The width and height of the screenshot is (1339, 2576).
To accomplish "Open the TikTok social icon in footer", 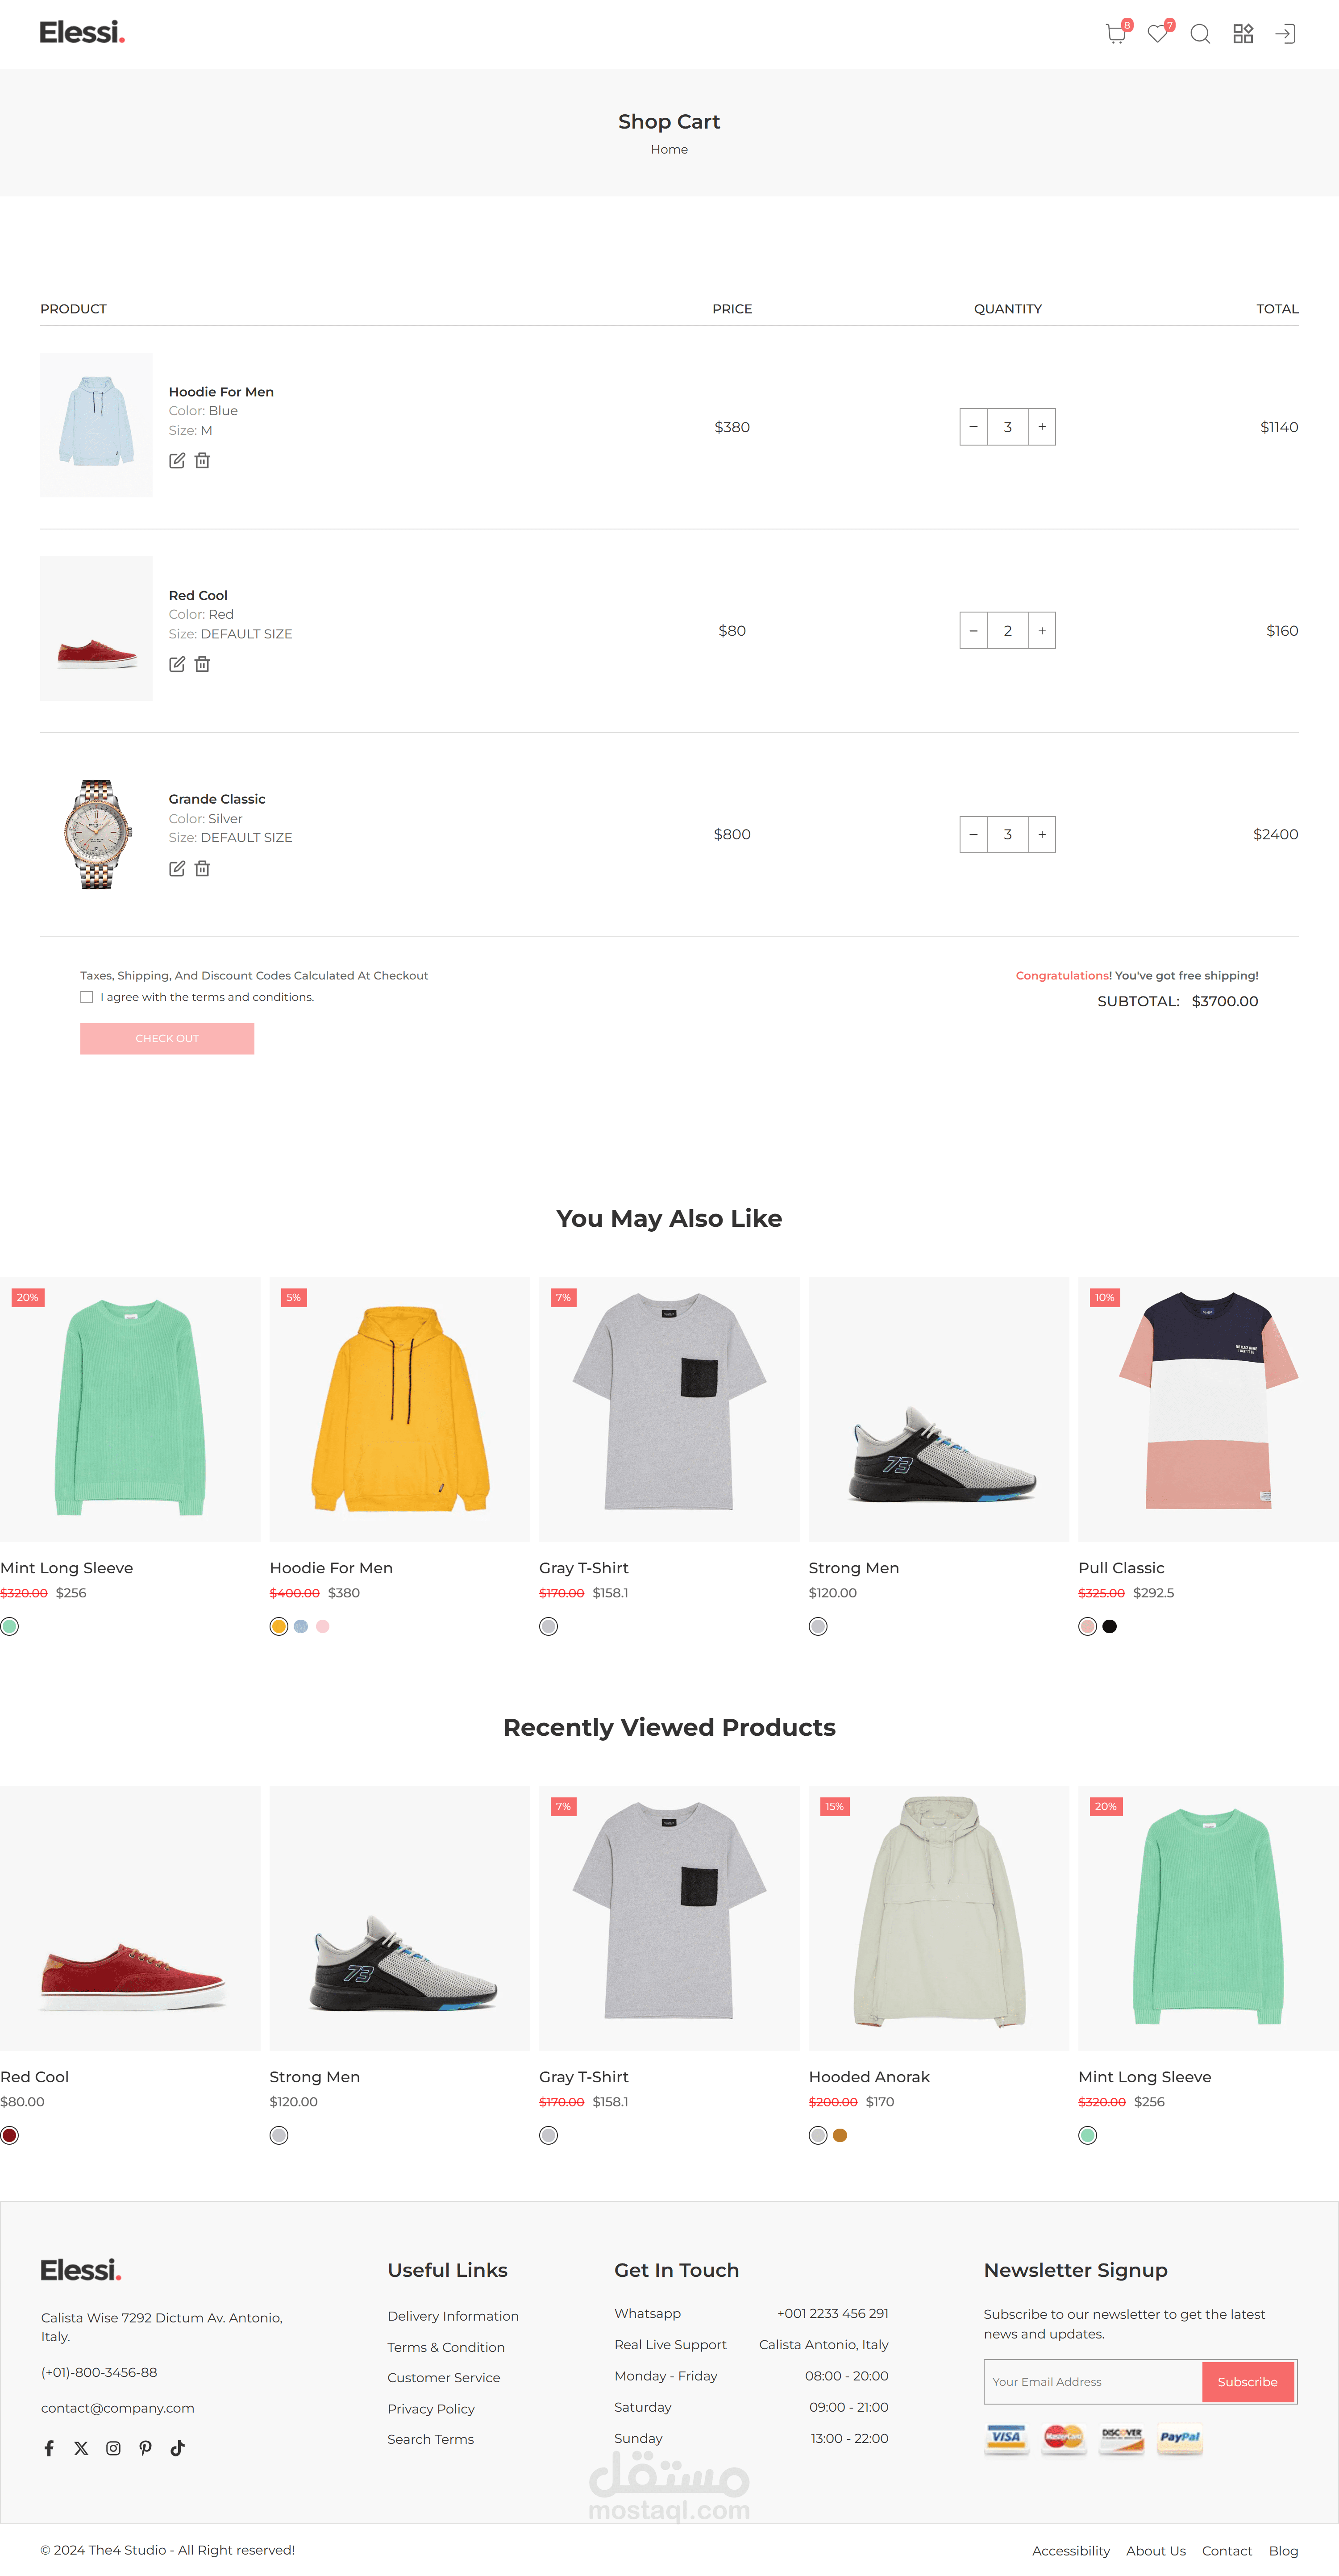I will pos(177,2448).
